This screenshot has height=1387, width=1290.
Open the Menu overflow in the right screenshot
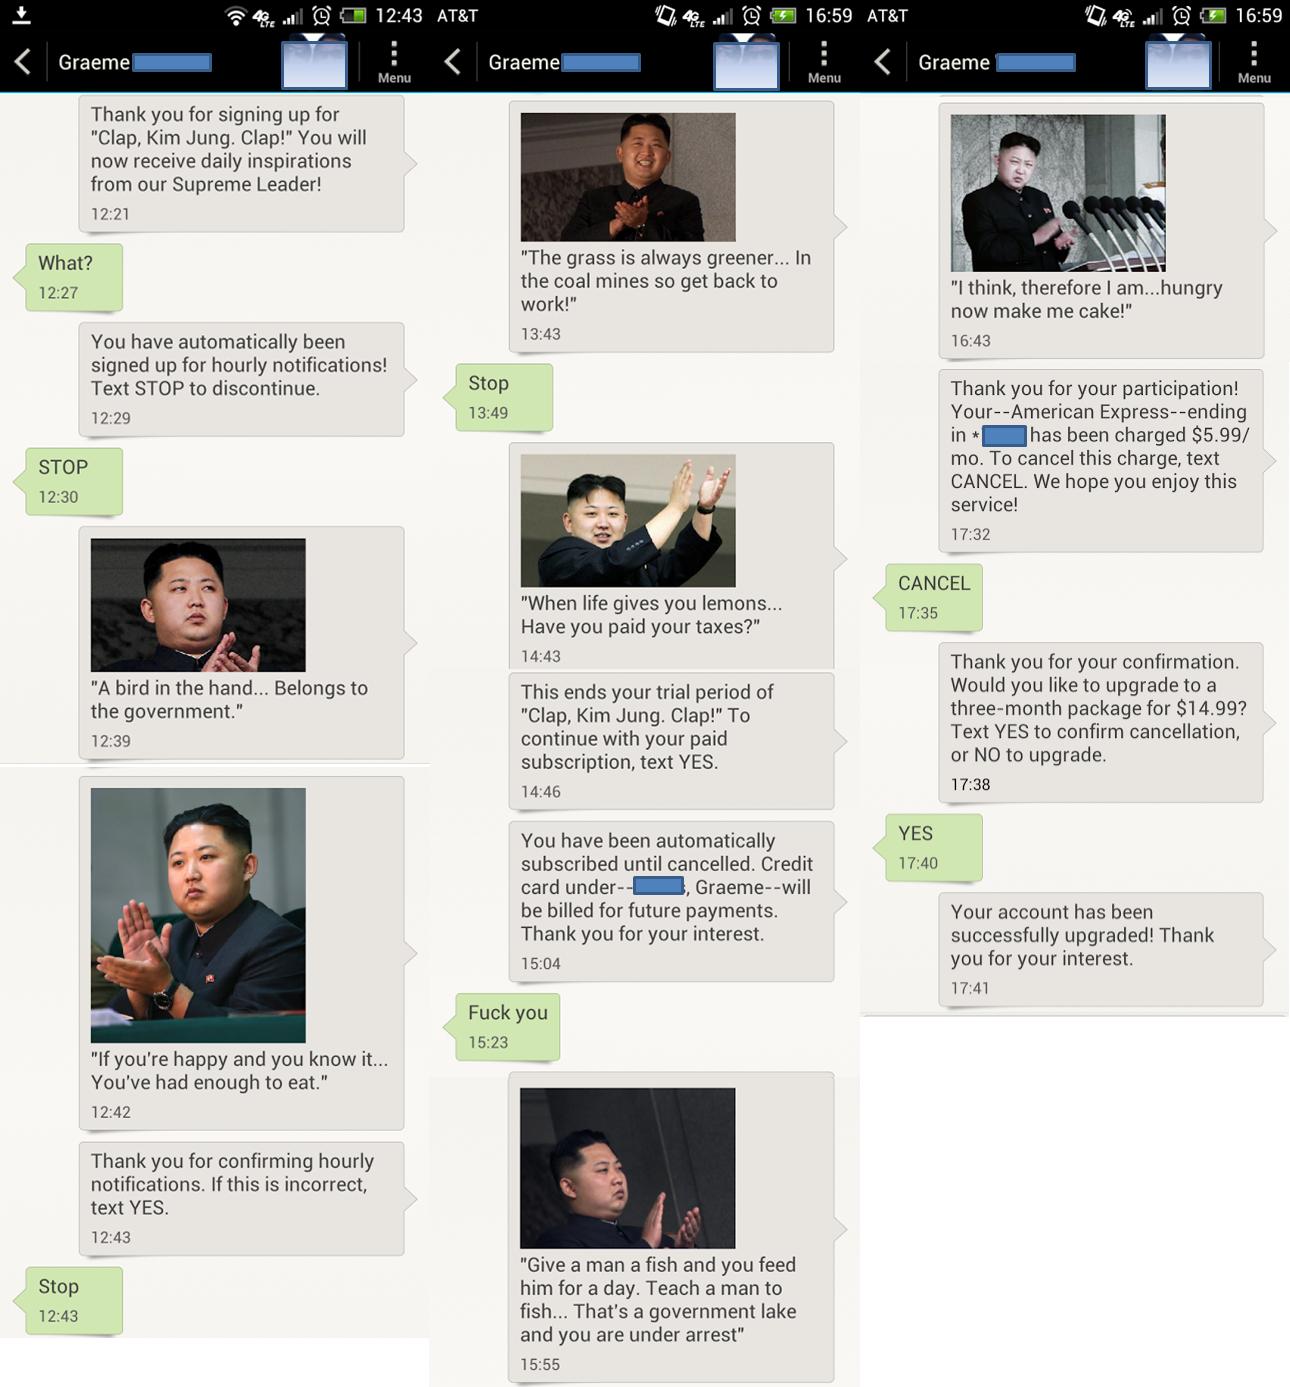pyautogui.click(x=1254, y=63)
